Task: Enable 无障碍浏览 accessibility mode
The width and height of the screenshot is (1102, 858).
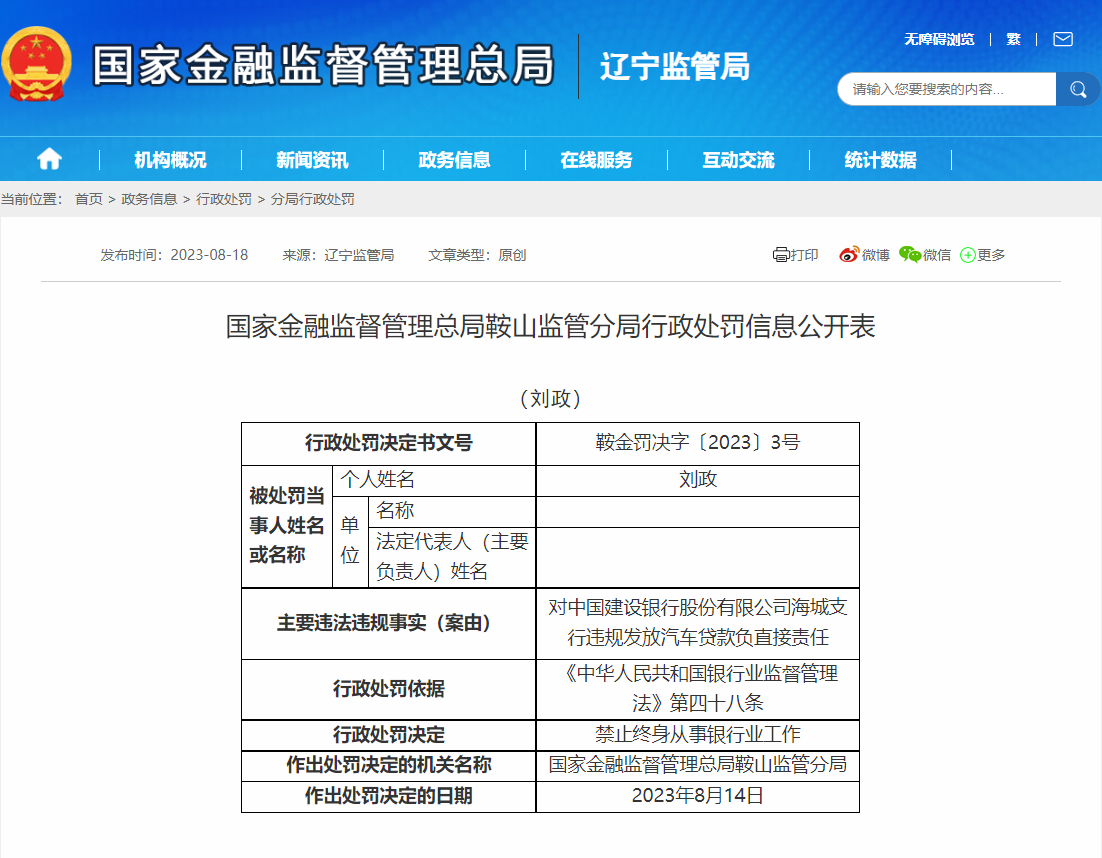Action: pyautogui.click(x=939, y=39)
